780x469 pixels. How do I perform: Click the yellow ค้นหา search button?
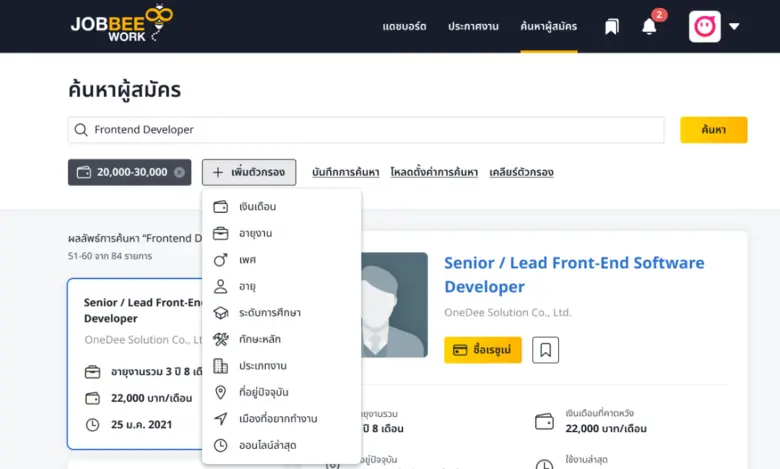click(x=713, y=130)
